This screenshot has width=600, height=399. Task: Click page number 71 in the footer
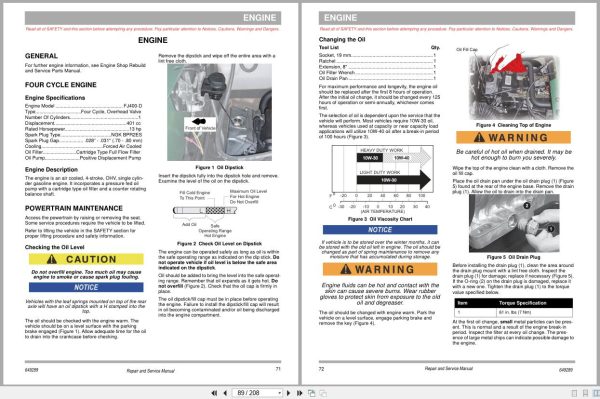(x=278, y=369)
